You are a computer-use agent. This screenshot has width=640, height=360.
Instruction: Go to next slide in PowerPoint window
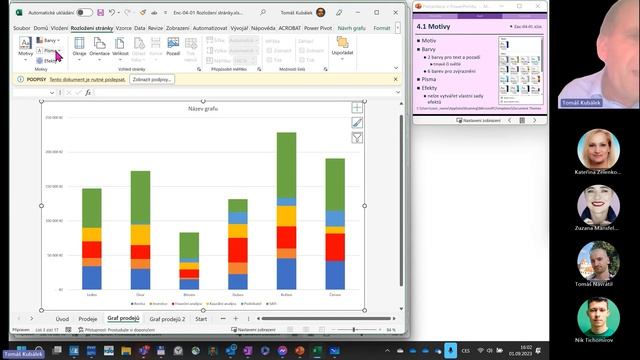click(535, 120)
